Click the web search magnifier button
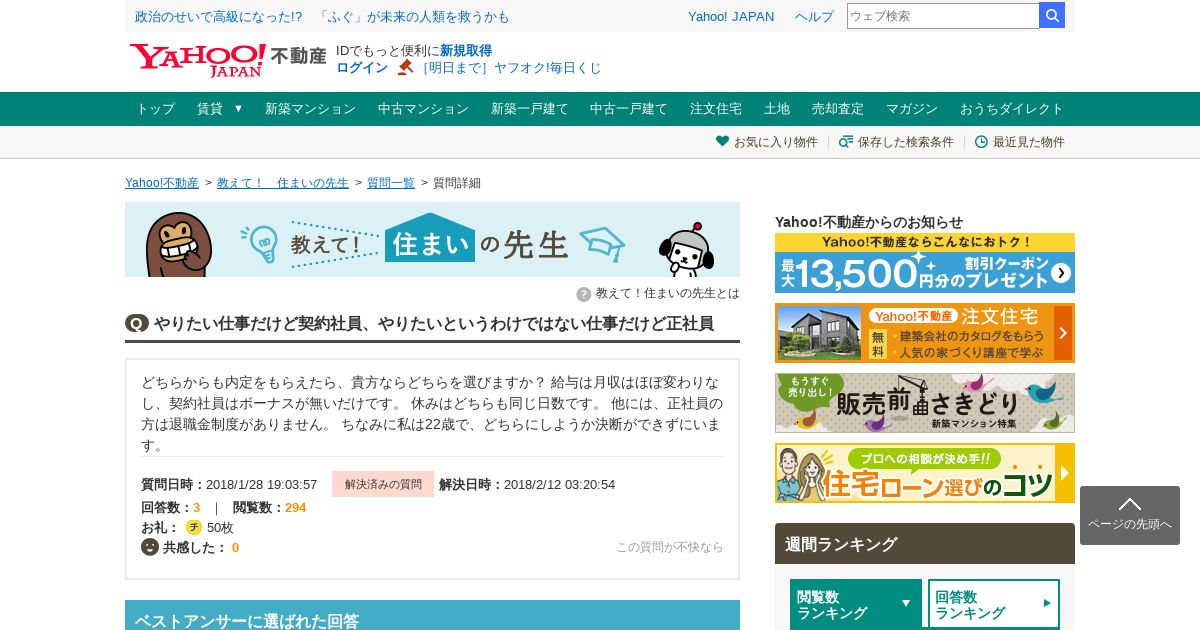1200x630 pixels. tap(1052, 15)
